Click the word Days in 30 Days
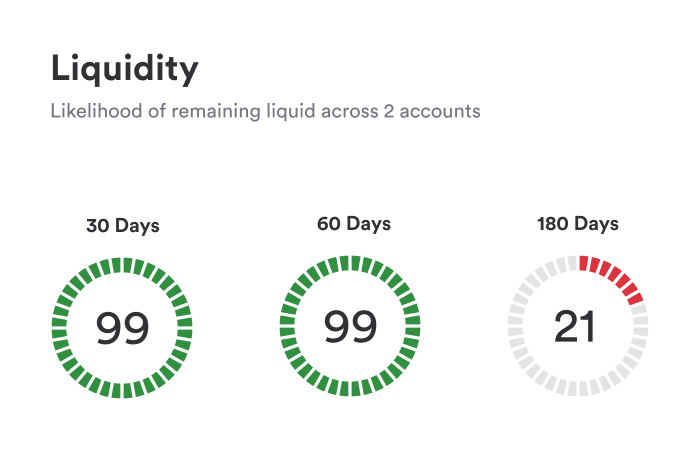The height and width of the screenshot is (450, 700). point(137,225)
